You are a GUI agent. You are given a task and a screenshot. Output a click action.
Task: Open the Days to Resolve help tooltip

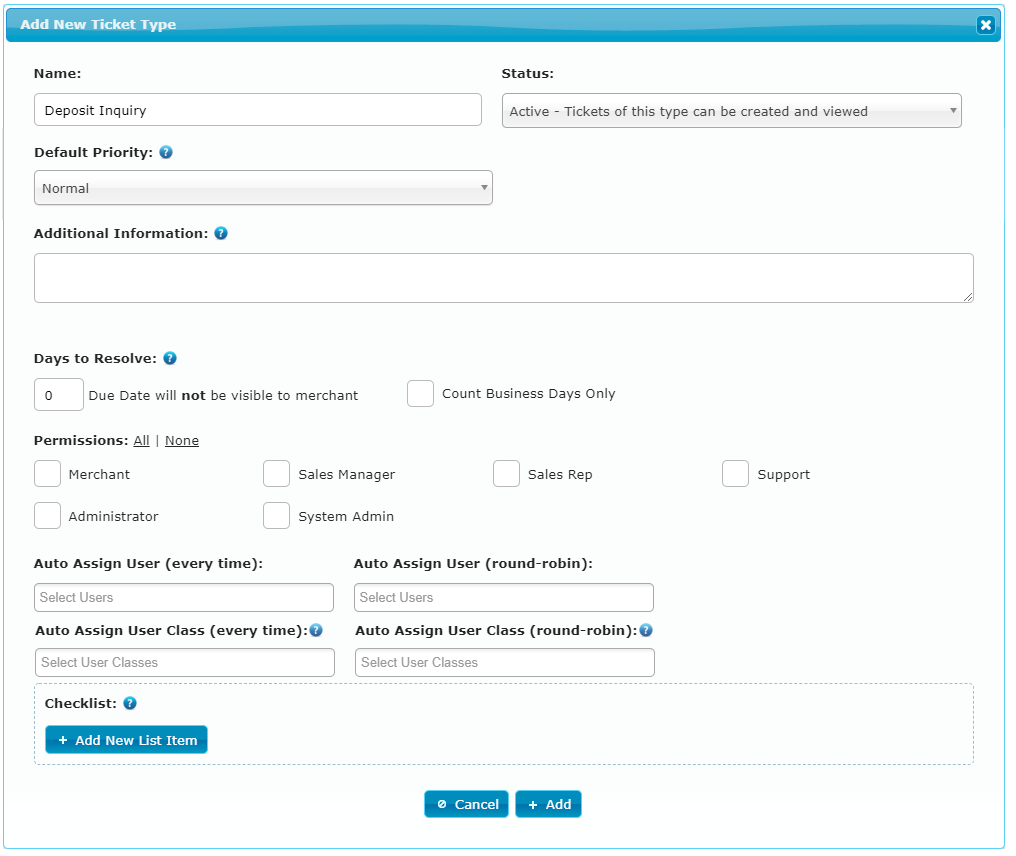(170, 358)
